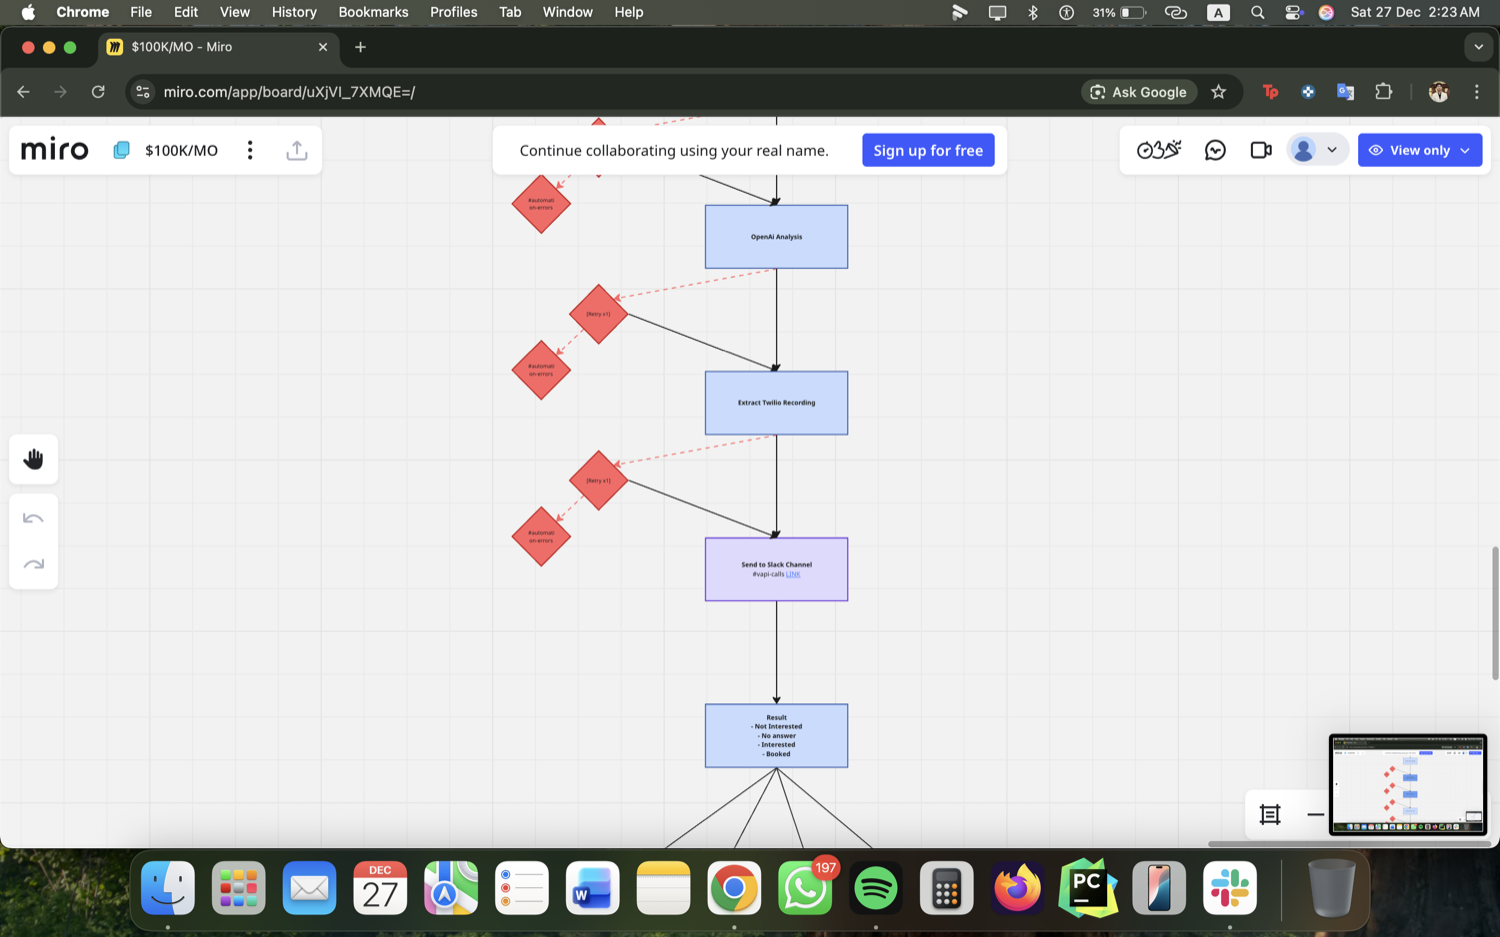Open the three-dot board options menu
Screen dimensions: 1500x937
[250, 150]
